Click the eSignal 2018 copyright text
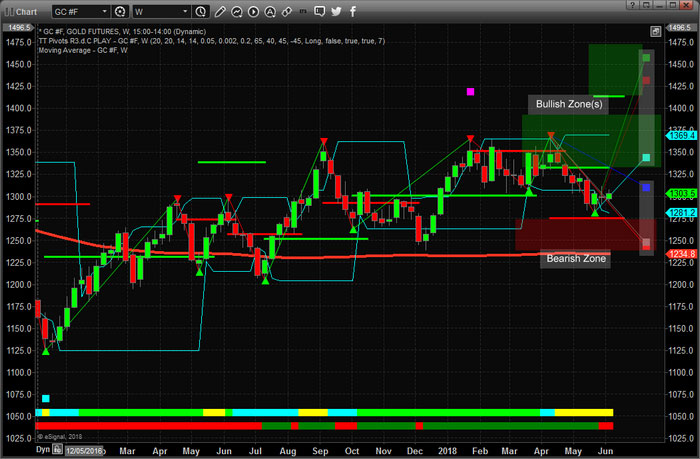The image size is (700, 459). coord(59,437)
